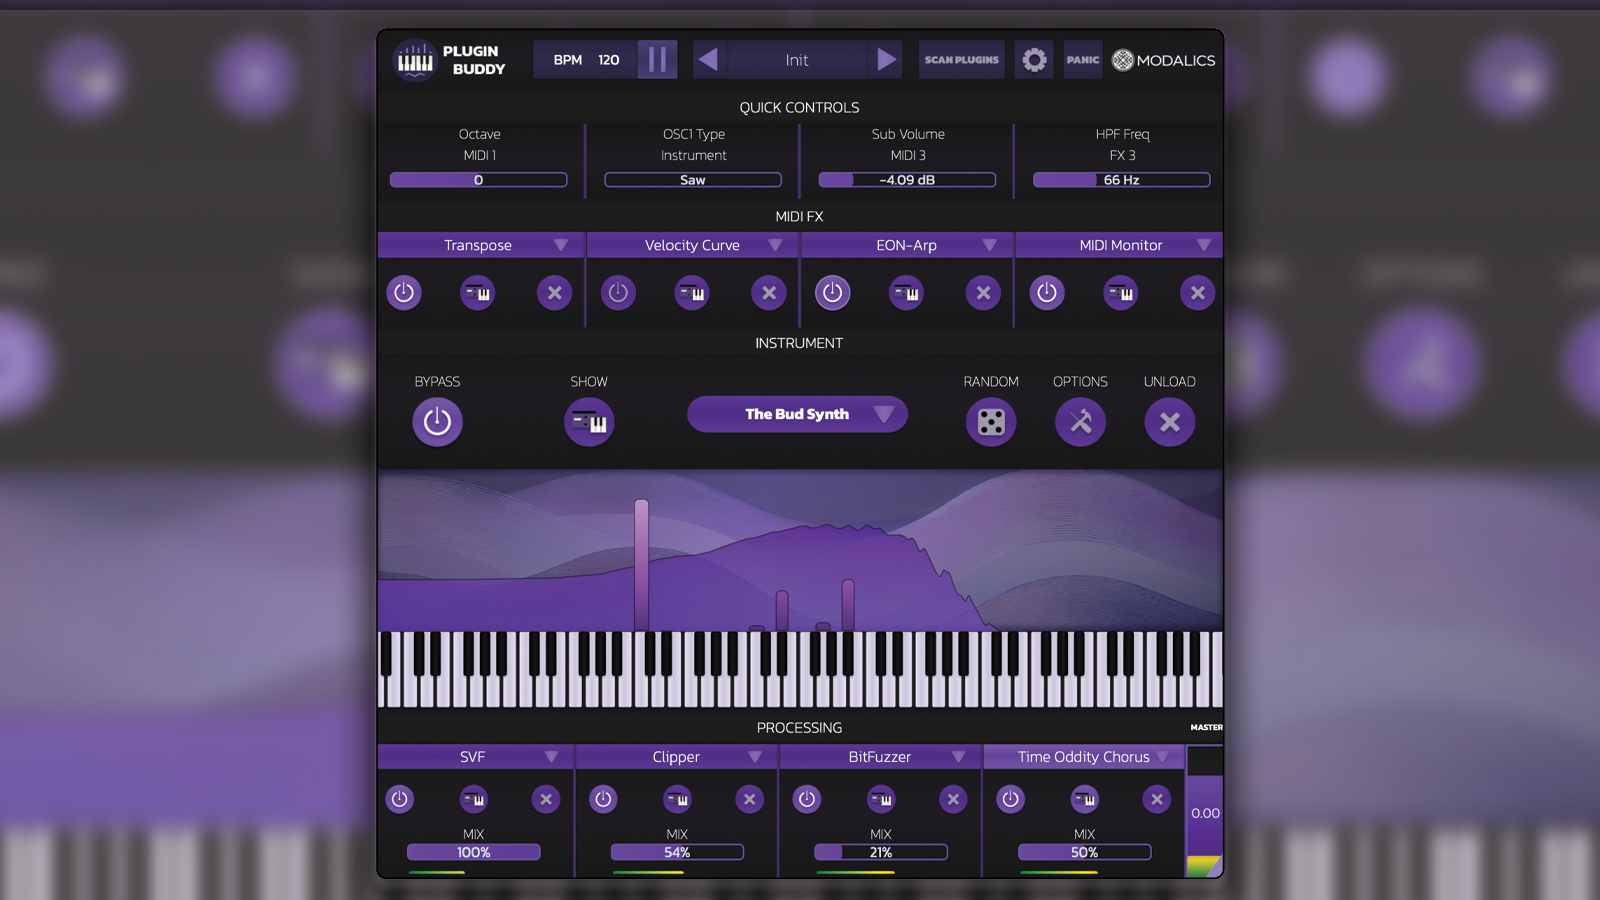Open The Bud Synth instrument dropdown
The width and height of the screenshot is (1600, 900).
(x=797, y=414)
